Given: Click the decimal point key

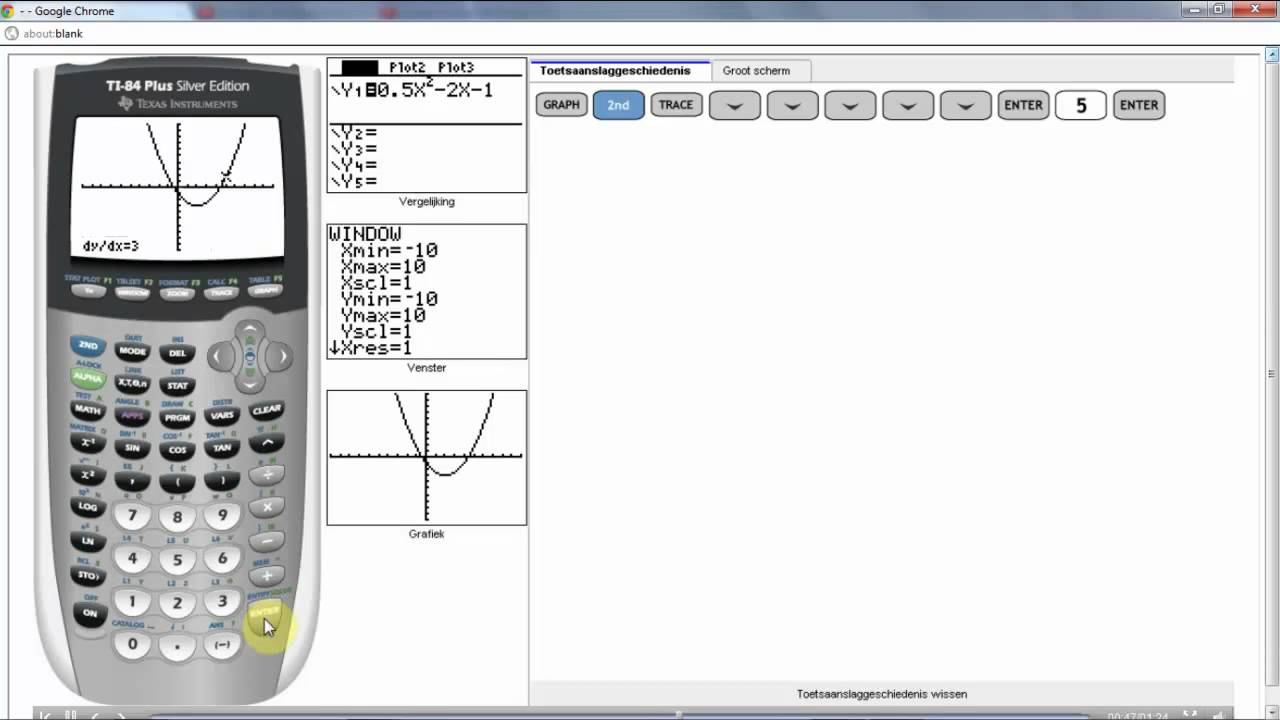Looking at the screenshot, I should tap(177, 646).
